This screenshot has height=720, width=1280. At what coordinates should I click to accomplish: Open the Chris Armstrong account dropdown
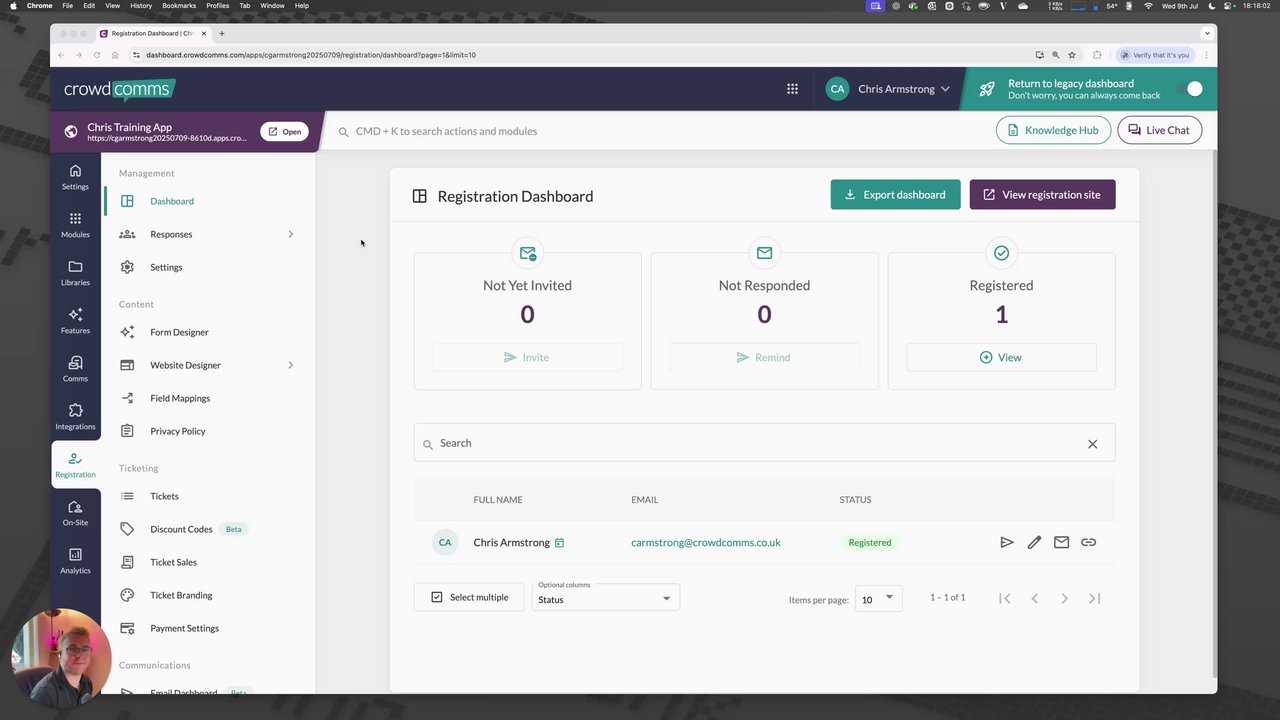(888, 89)
